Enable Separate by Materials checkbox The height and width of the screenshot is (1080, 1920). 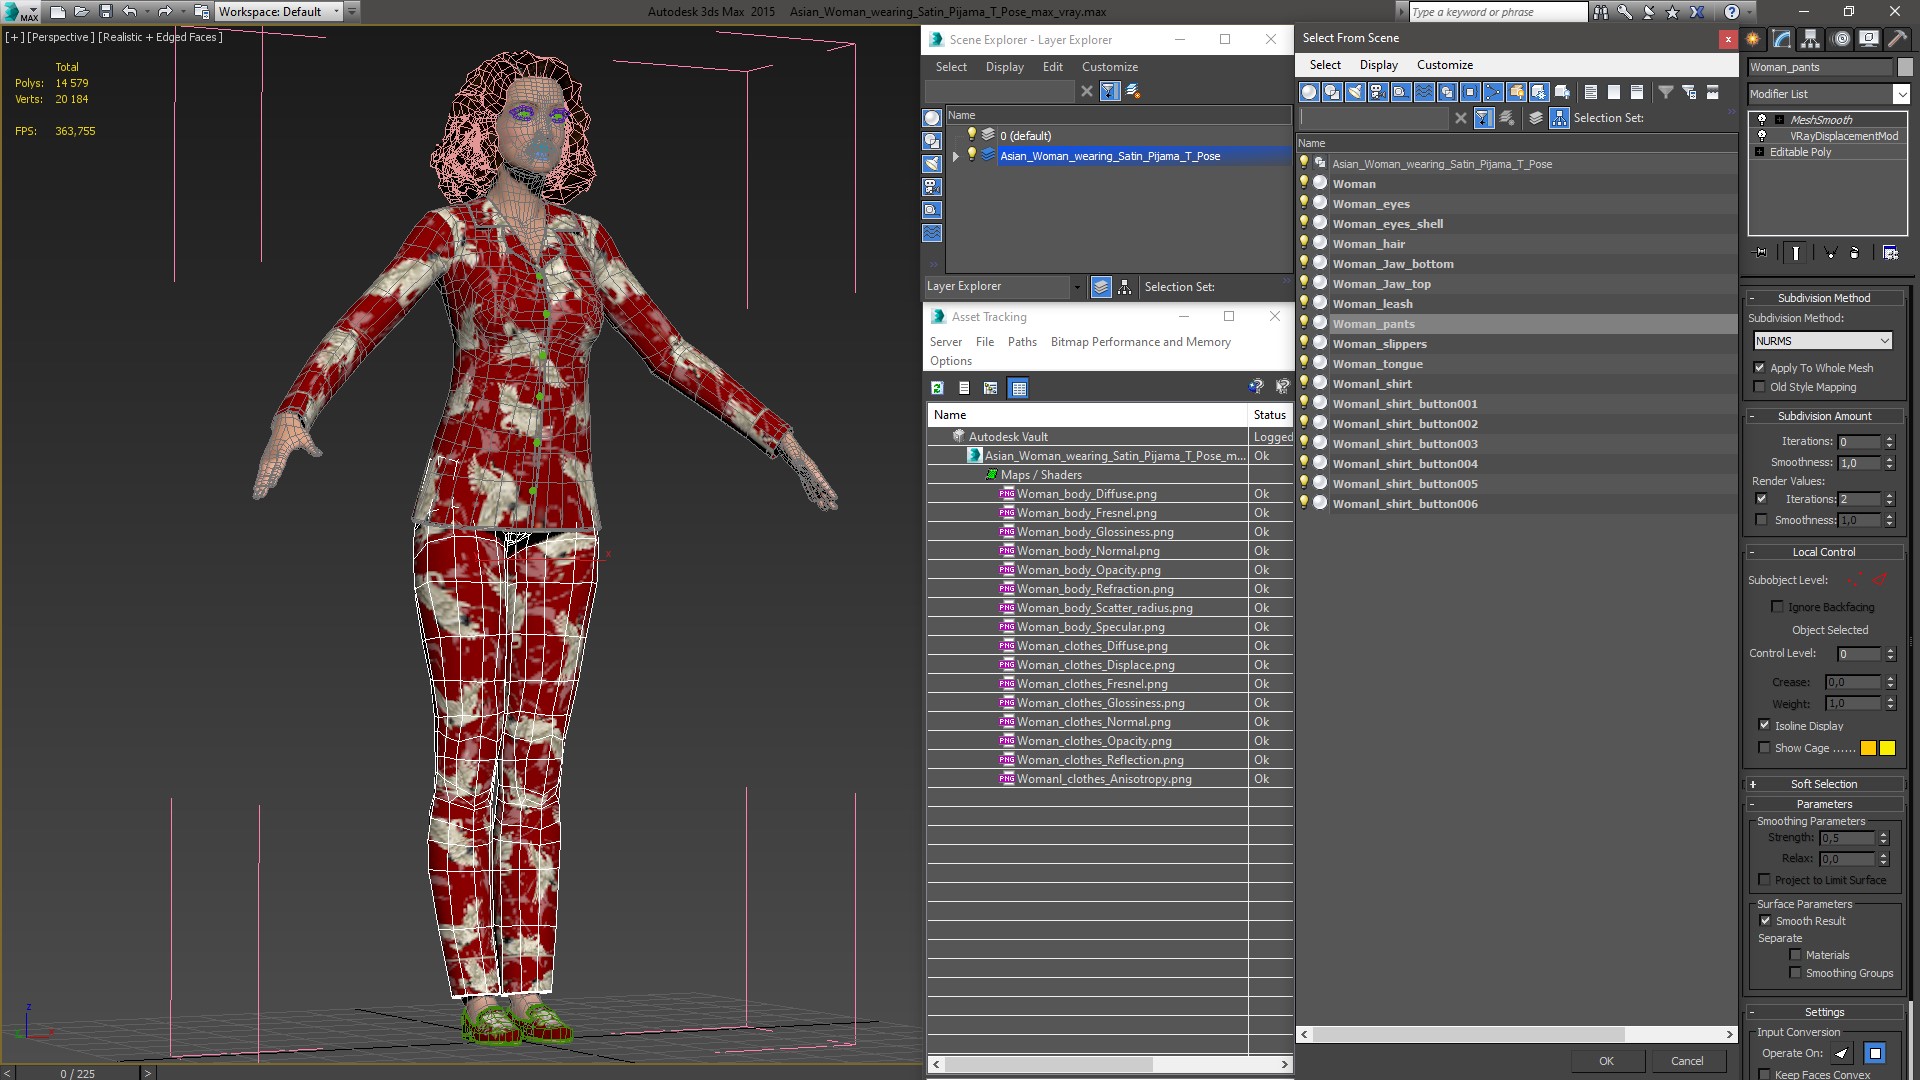(1795, 955)
